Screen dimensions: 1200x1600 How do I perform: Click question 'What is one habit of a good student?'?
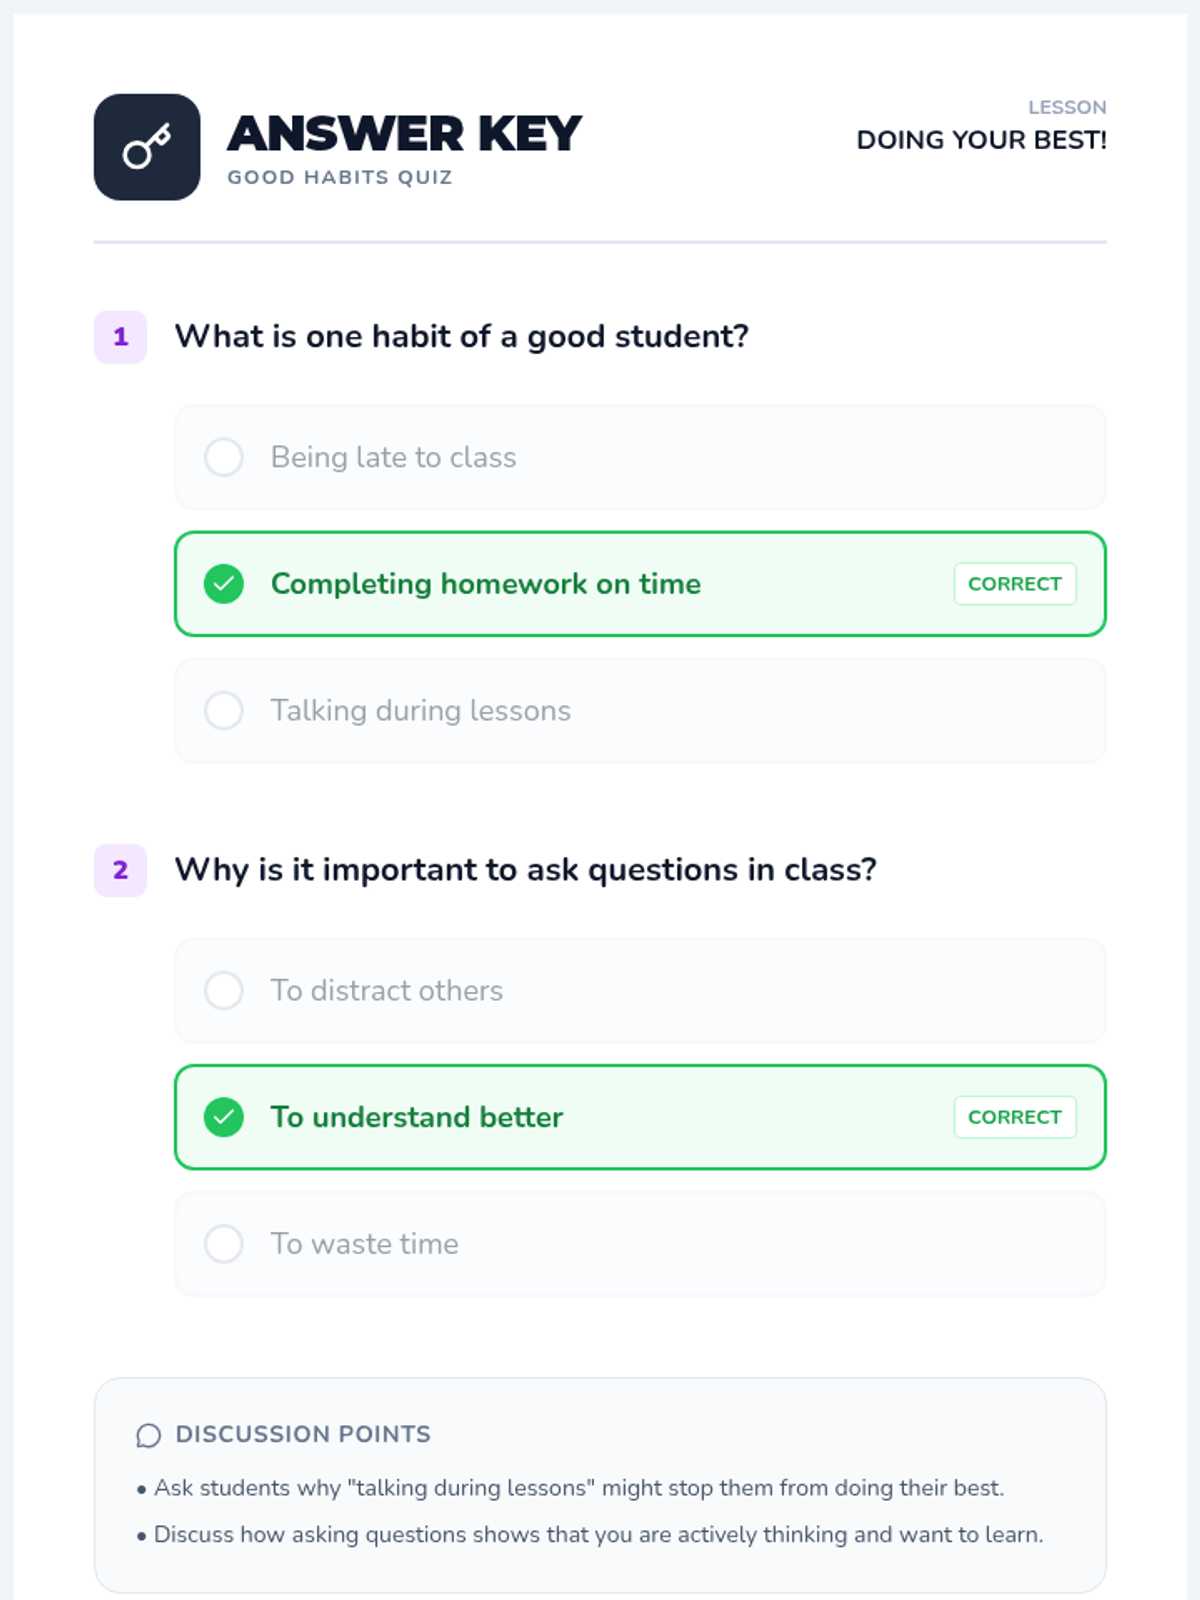click(462, 337)
